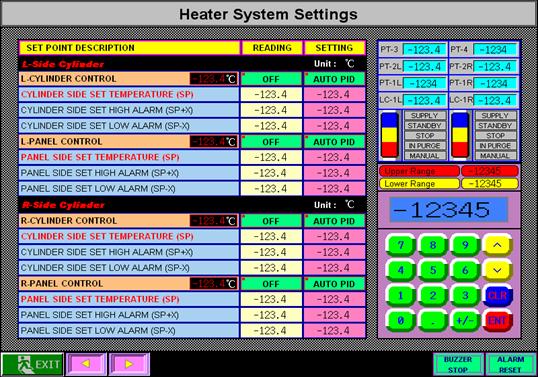Click R-side panel high alarm (SP+X) reading cell
Screen dimensions: 538x377
[x=271, y=315]
